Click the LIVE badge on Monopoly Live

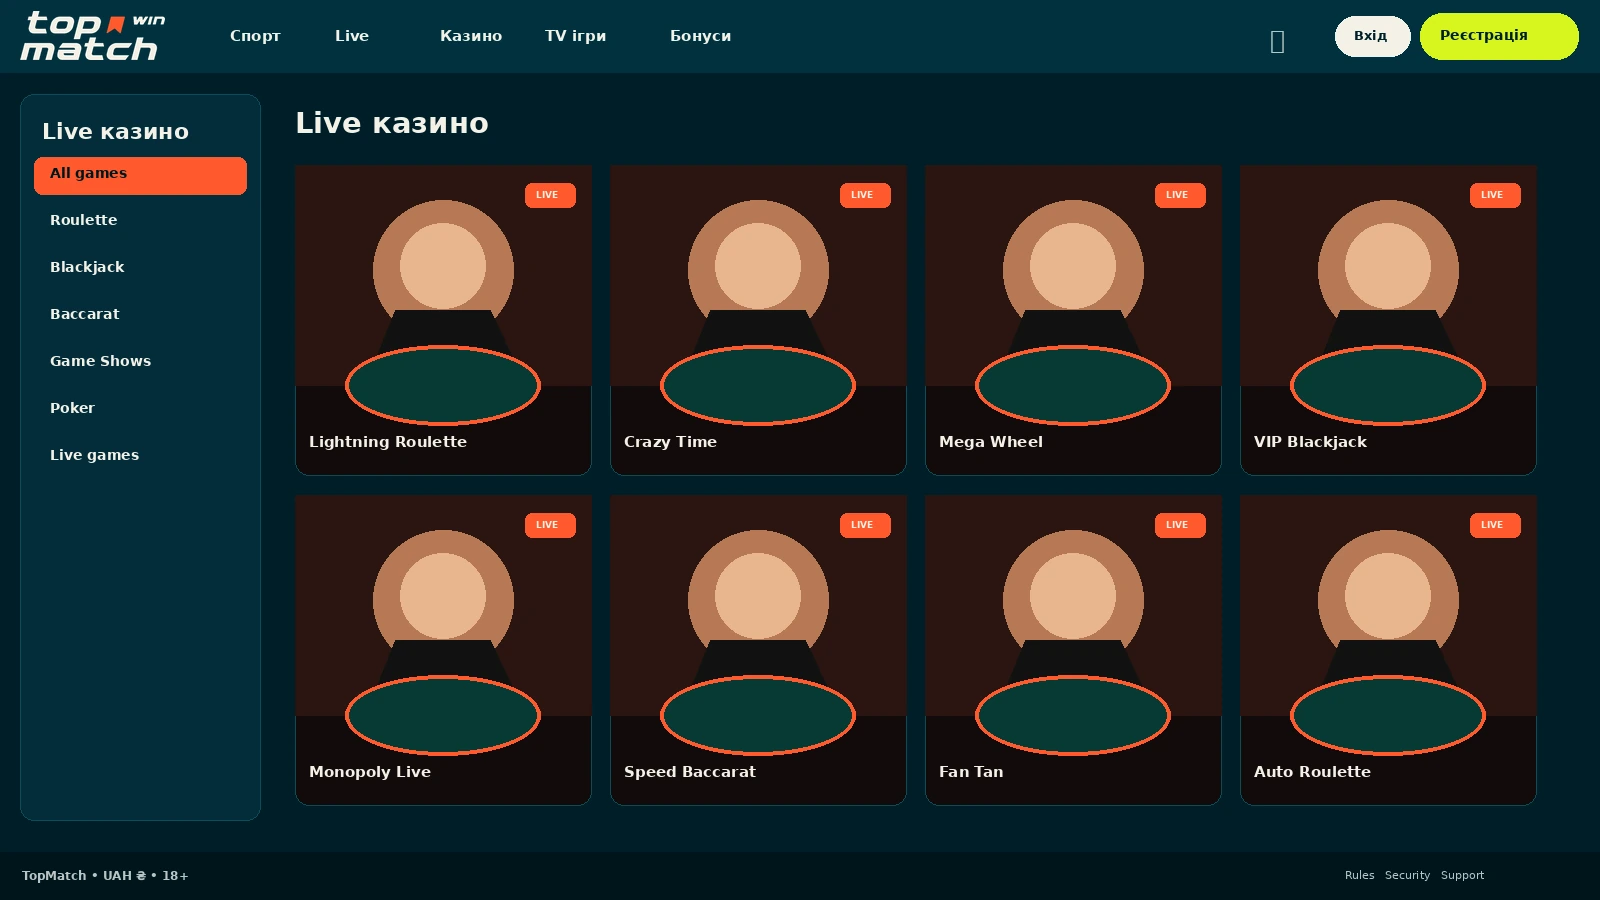point(550,525)
